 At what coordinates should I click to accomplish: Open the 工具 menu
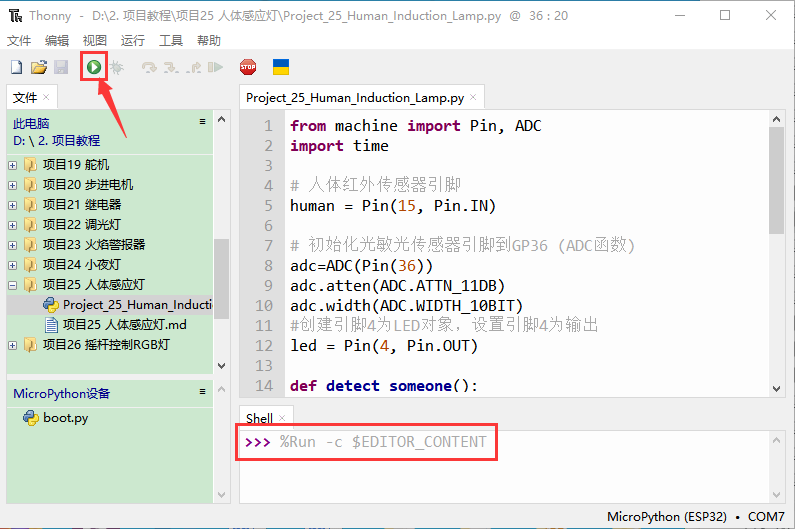pyautogui.click(x=171, y=40)
